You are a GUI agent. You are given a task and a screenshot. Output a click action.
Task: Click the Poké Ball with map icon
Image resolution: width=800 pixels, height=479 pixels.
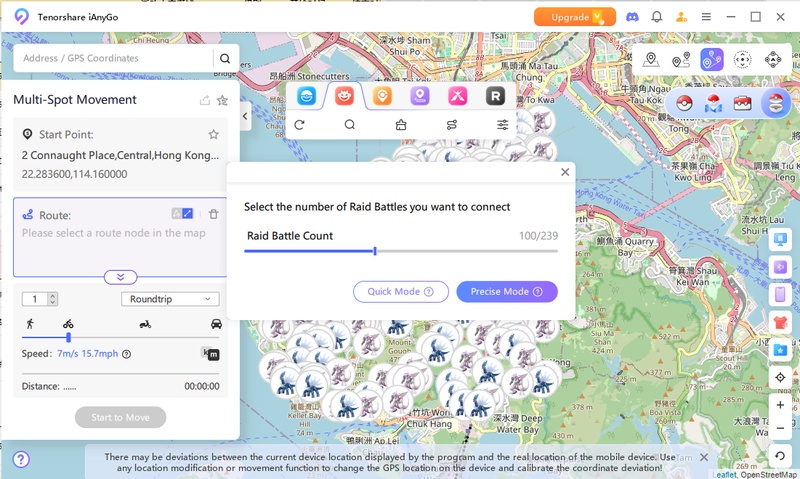click(x=713, y=104)
